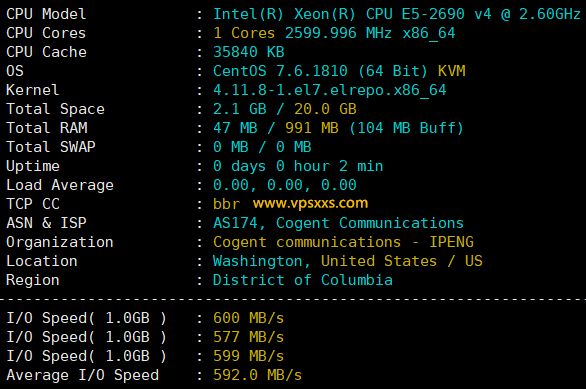This screenshot has width=586, height=389.
Task: Select the OS value 'CentOS 7.6.1810 (64 Bit) KVM'
Action: 339,71
